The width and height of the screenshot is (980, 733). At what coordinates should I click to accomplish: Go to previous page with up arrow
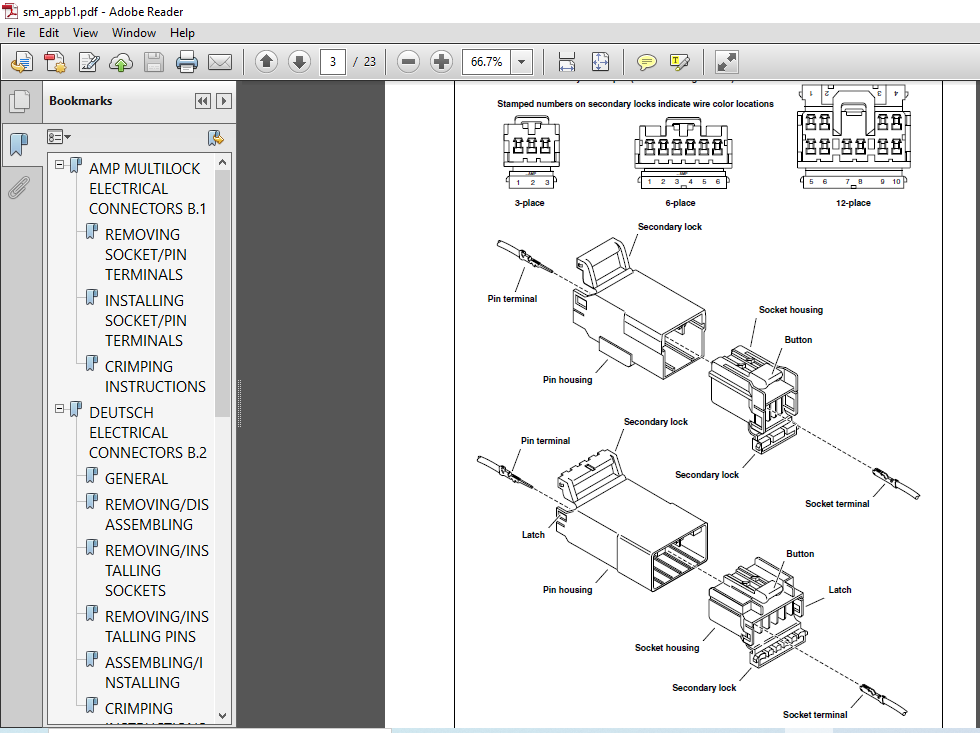pos(266,62)
